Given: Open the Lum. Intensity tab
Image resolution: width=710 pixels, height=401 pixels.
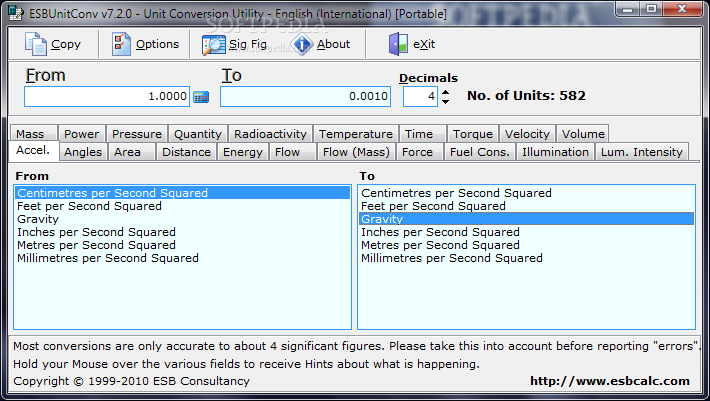Looking at the screenshot, I should (642, 152).
